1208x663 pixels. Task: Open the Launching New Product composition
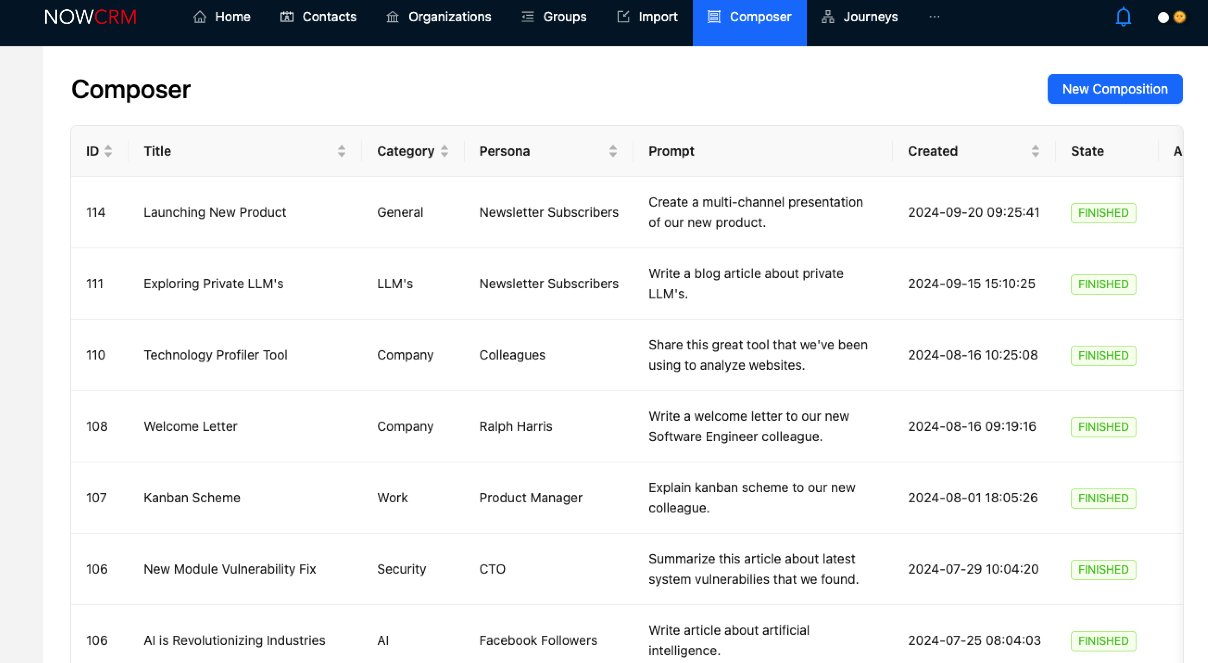point(215,212)
